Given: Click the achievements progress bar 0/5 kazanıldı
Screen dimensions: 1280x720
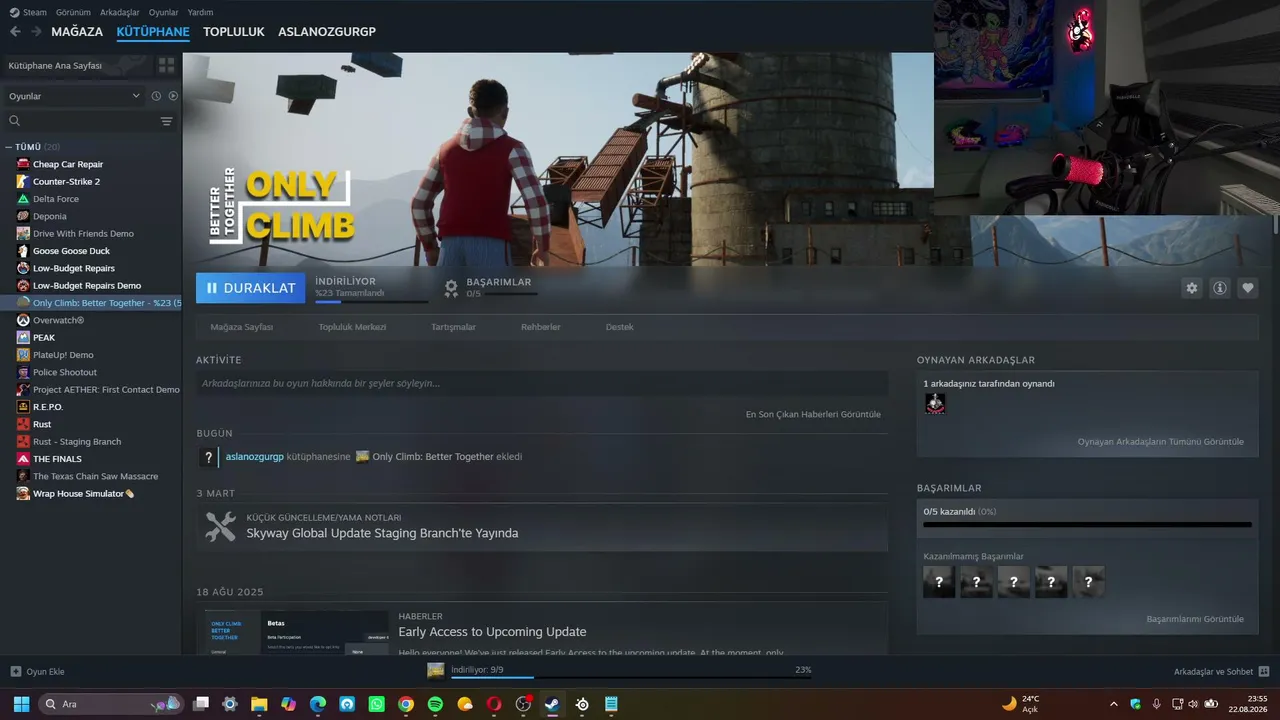Looking at the screenshot, I should coord(1087,524).
